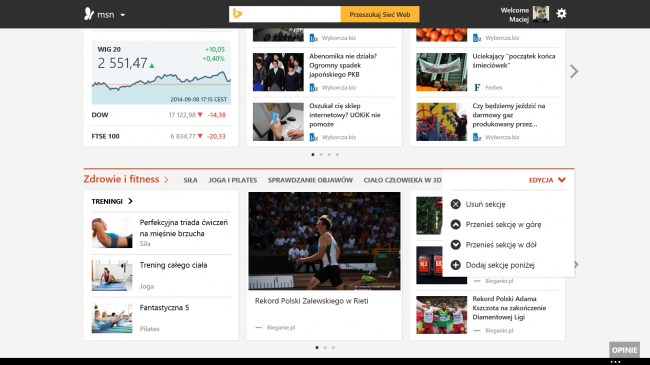Select third page dot of fitness carousel
Screen dimensions: 650x365
coord(333,348)
